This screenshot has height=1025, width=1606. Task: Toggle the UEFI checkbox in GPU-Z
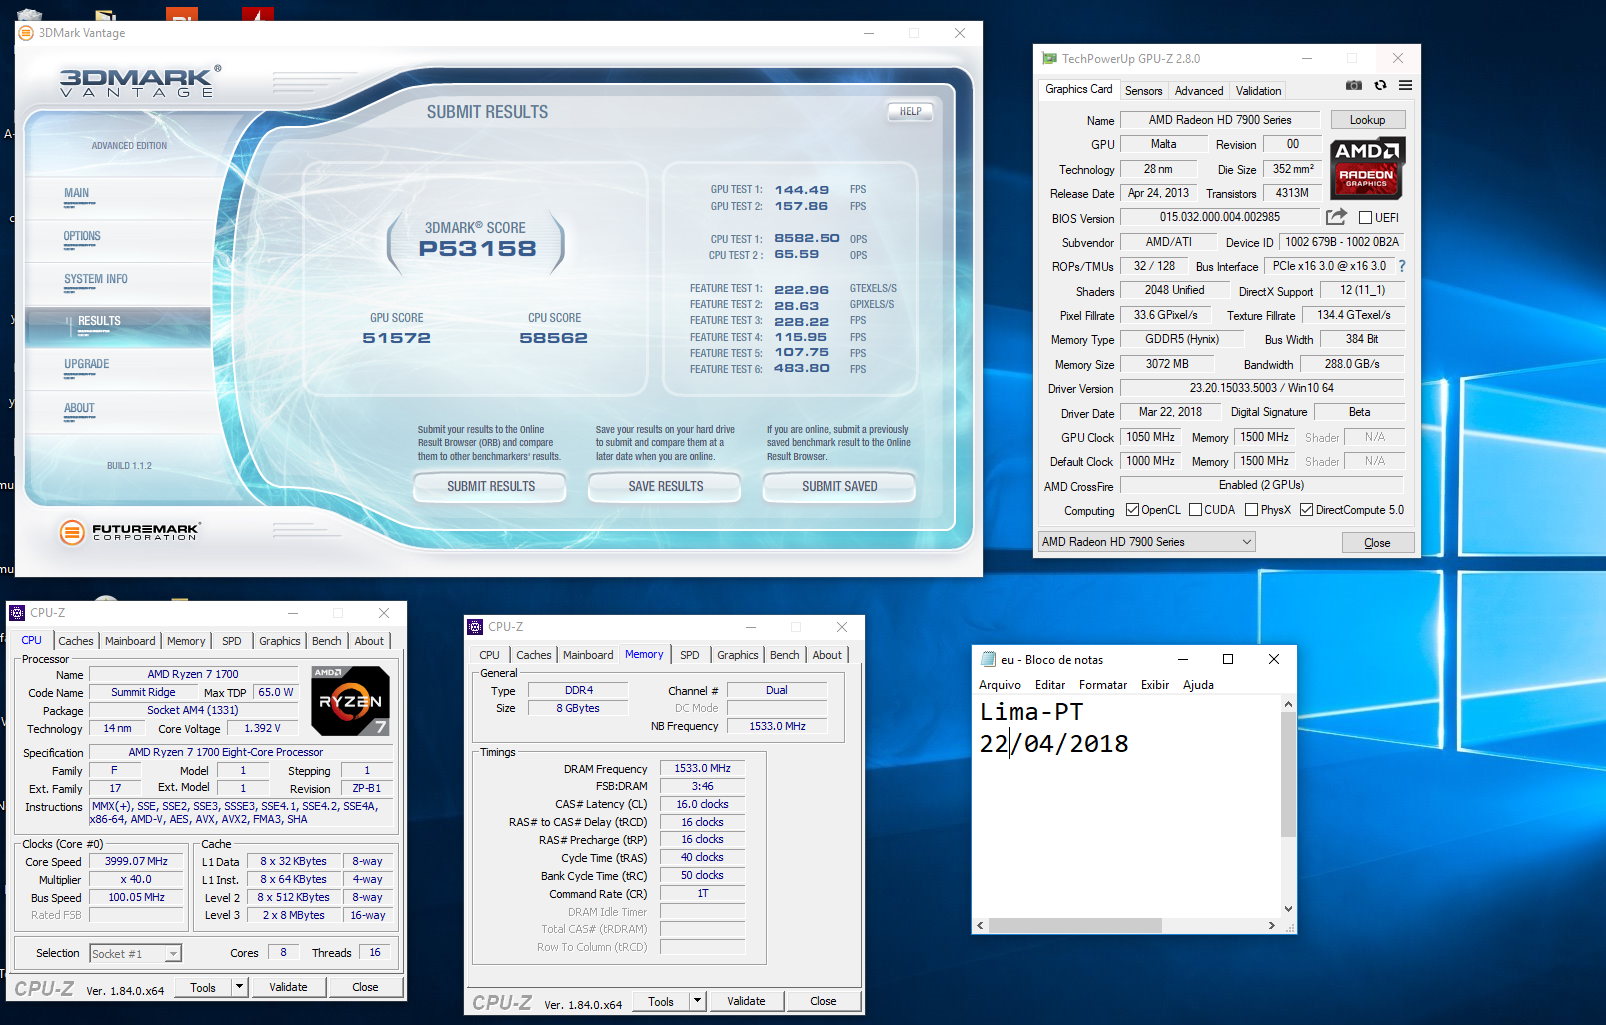pos(1366,218)
